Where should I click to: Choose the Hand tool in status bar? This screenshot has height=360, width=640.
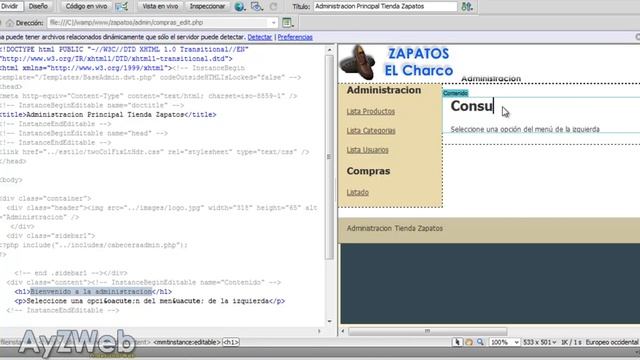pos(469,342)
